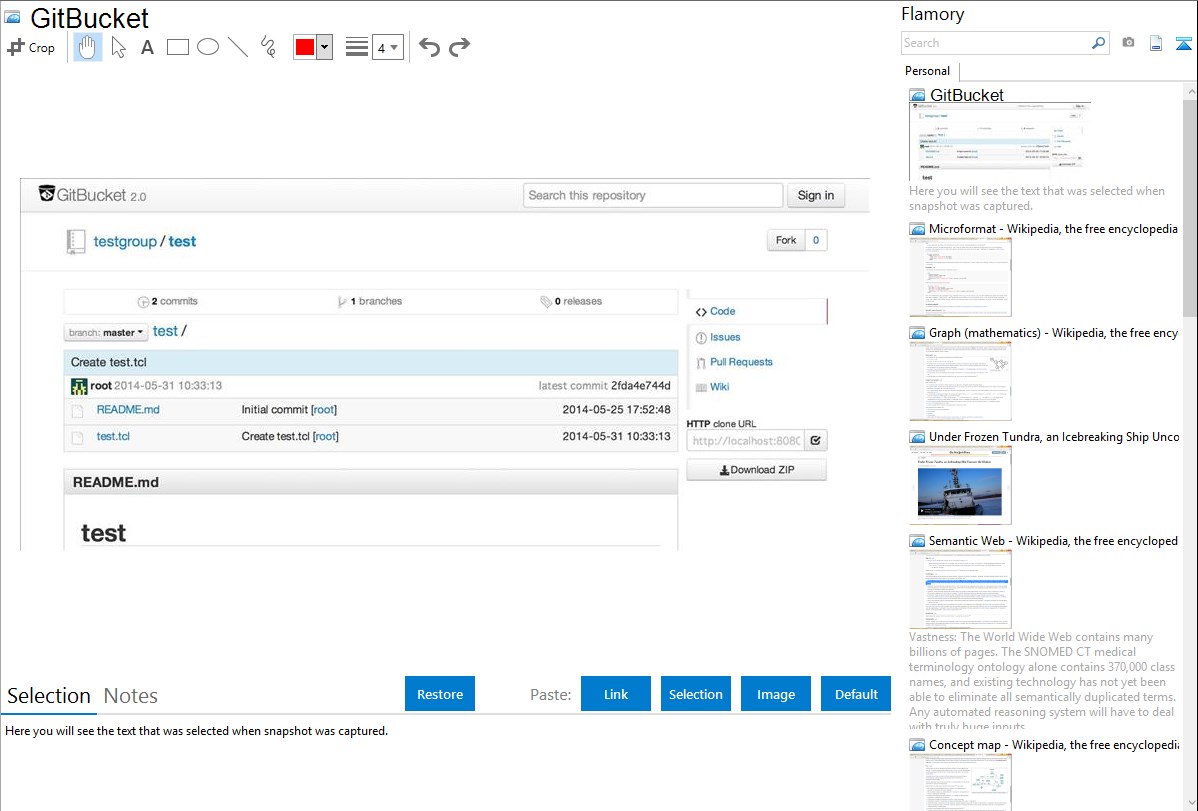Click in the Flamory search field

[x=995, y=43]
